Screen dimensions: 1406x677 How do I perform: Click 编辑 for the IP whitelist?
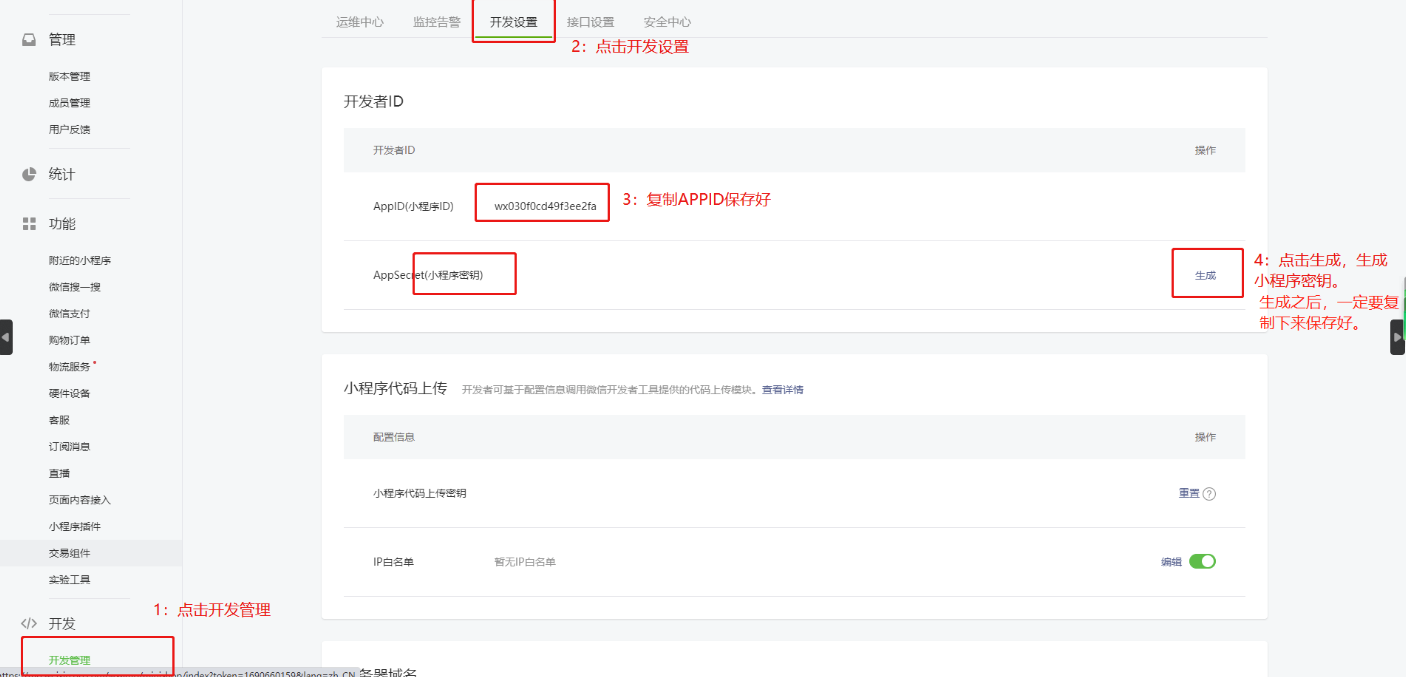point(1170,562)
